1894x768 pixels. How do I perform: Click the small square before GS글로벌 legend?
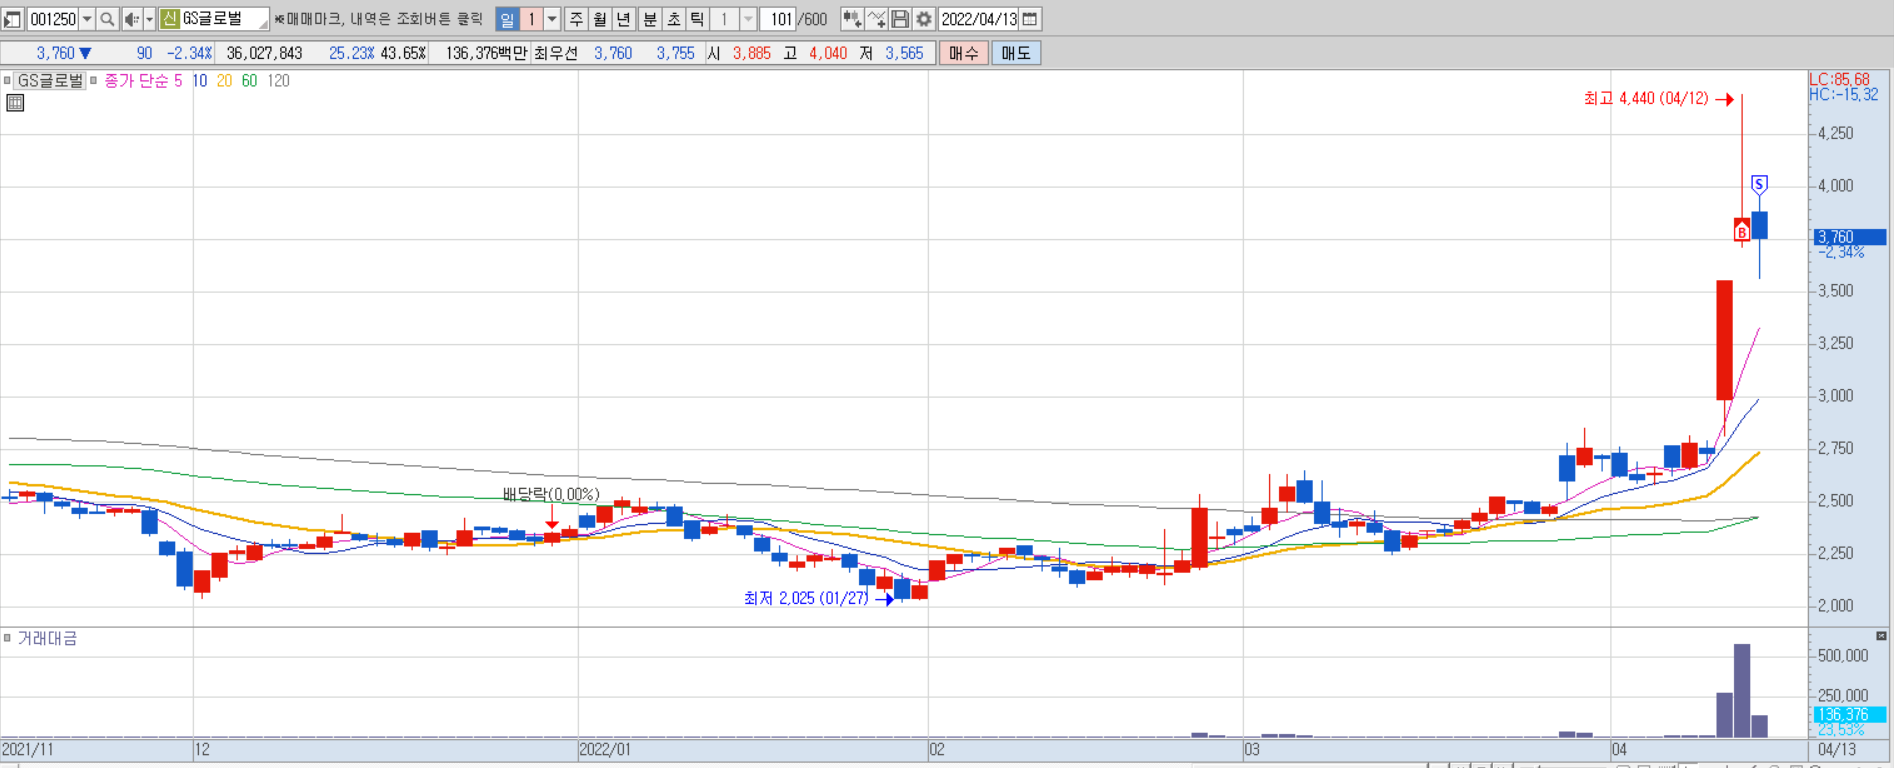click(7, 81)
